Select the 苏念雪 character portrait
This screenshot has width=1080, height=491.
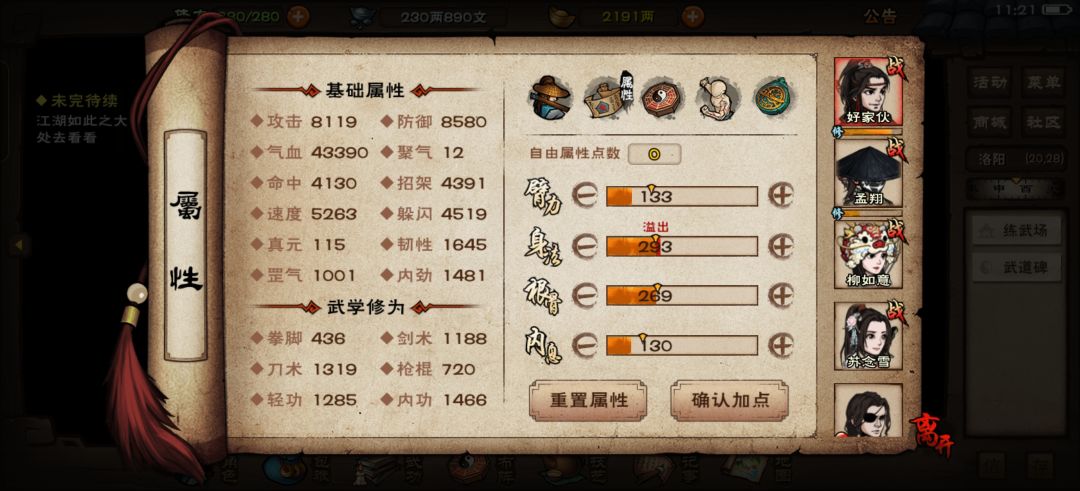(868, 336)
